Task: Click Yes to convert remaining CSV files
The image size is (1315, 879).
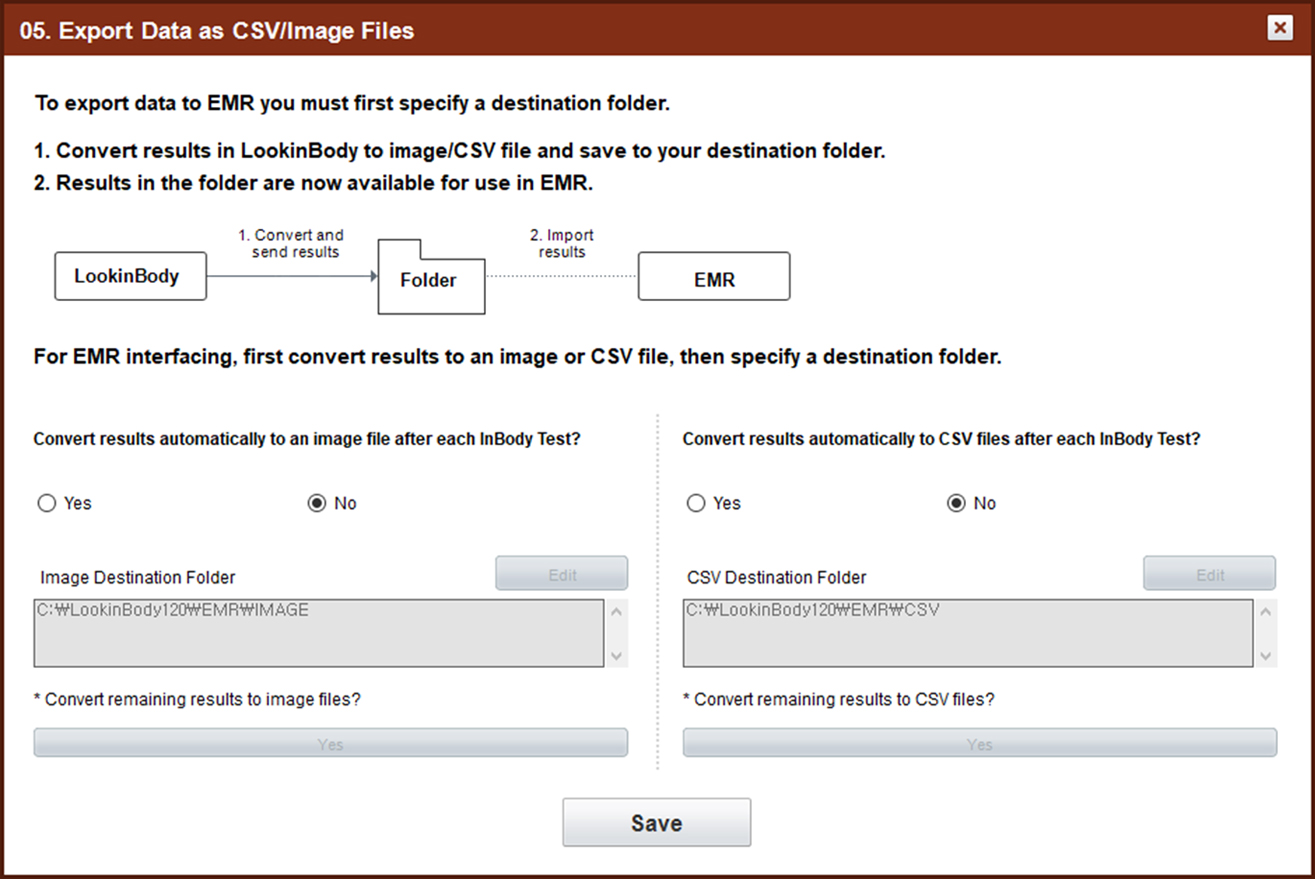Action: (x=980, y=743)
